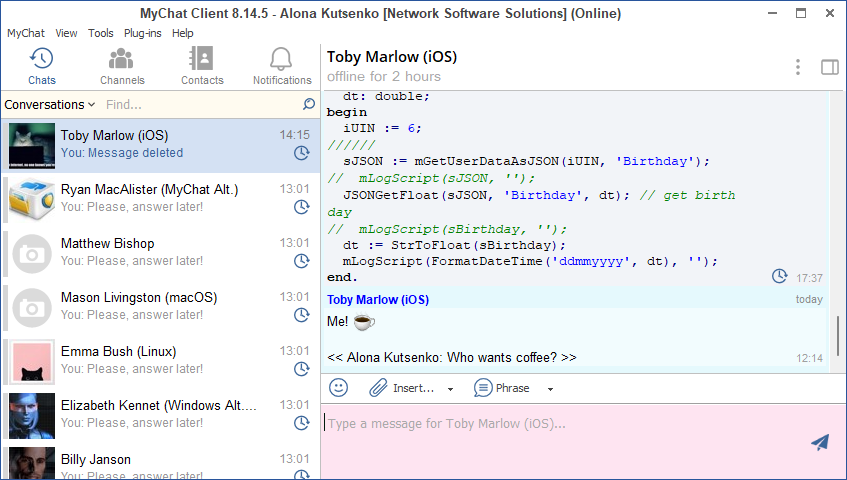Viewport: 847px width, 480px height.
Task: Click the pending clock icon on Matthew Bishop row
Action: pos(301,261)
